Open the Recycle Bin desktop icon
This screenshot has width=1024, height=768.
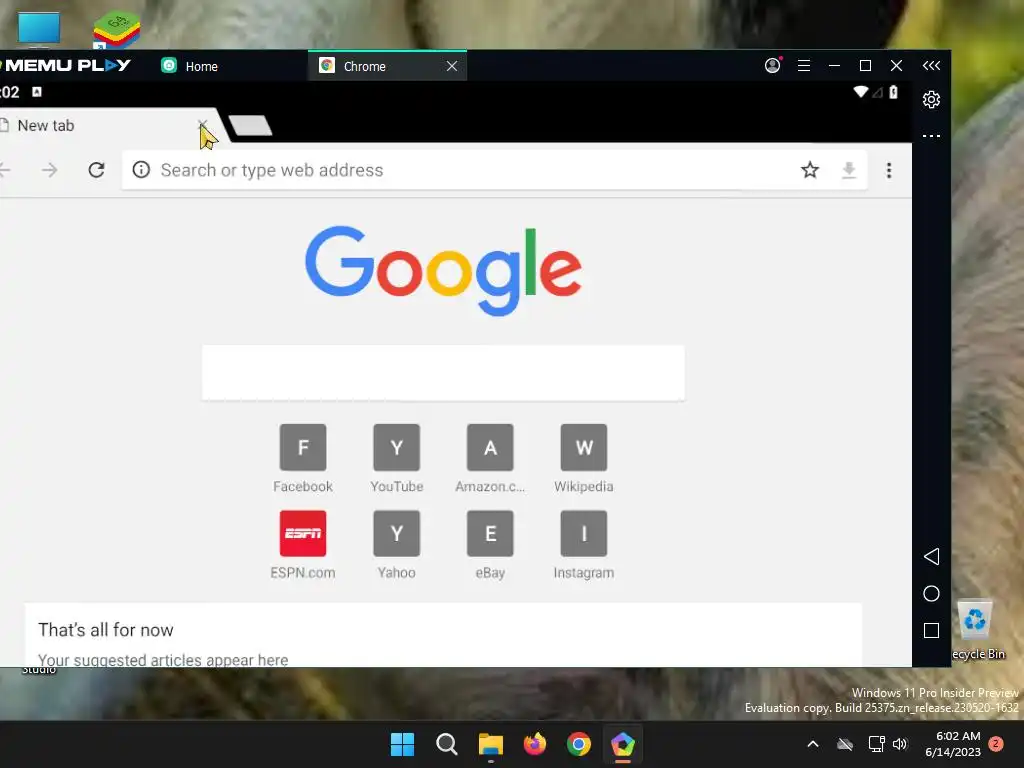click(x=978, y=630)
